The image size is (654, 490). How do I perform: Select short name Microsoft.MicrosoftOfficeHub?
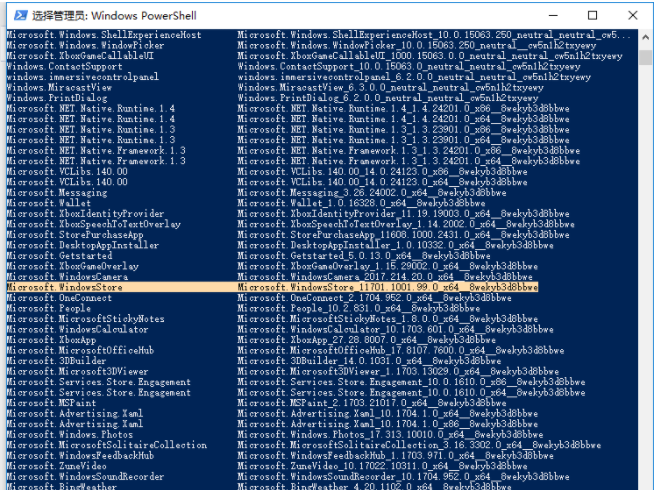click(x=80, y=350)
